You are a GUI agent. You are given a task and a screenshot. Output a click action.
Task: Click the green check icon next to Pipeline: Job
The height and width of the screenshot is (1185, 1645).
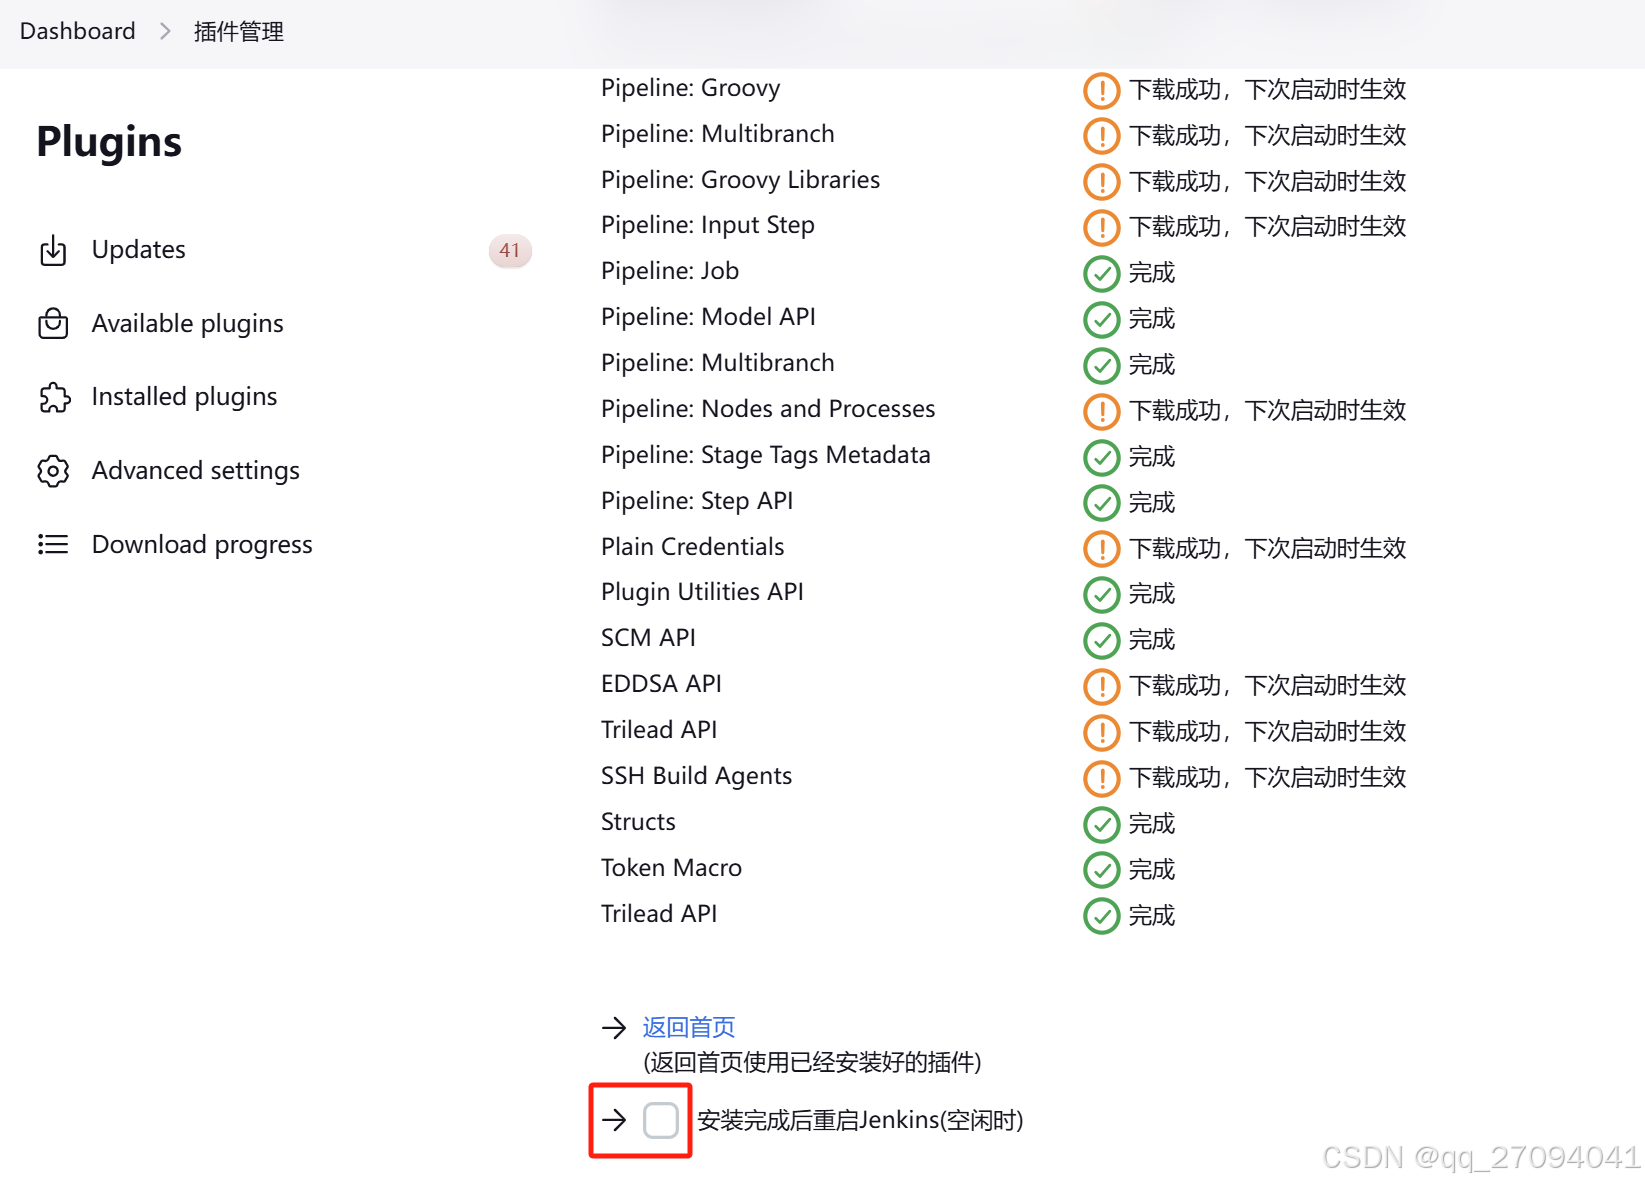click(1101, 273)
